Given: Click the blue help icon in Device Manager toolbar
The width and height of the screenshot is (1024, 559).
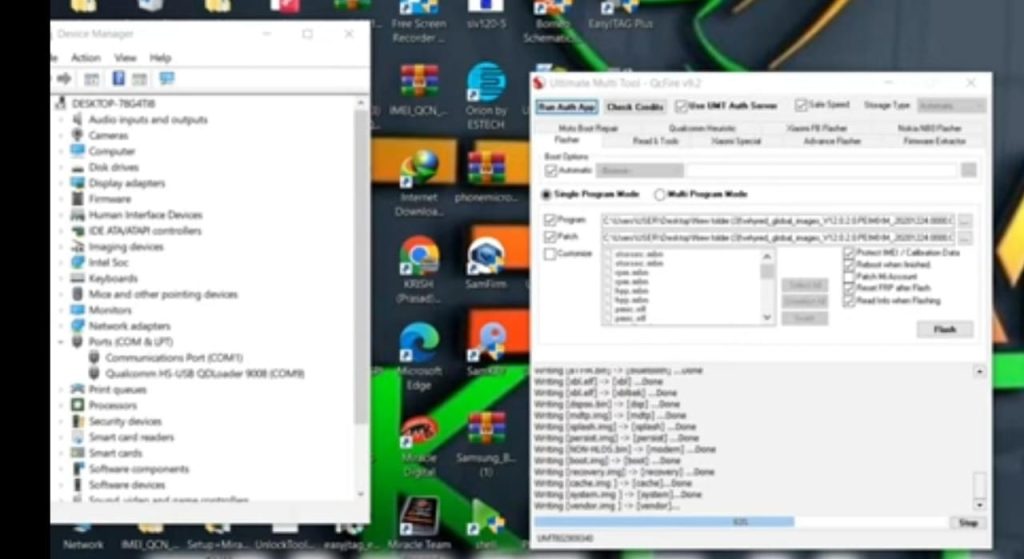Looking at the screenshot, I should [118, 78].
